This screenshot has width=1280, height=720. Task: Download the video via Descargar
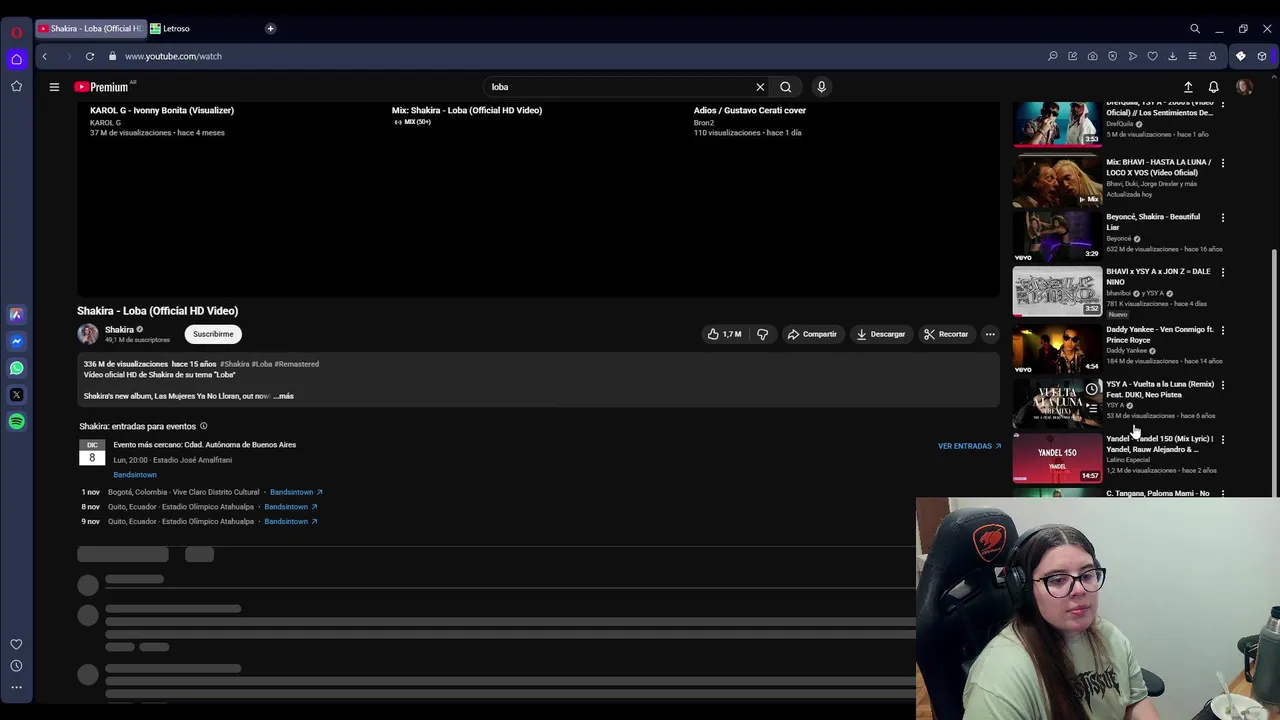click(x=881, y=334)
